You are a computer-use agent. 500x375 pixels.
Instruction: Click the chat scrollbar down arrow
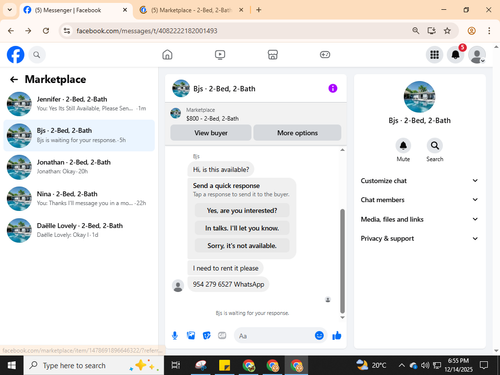342,317
